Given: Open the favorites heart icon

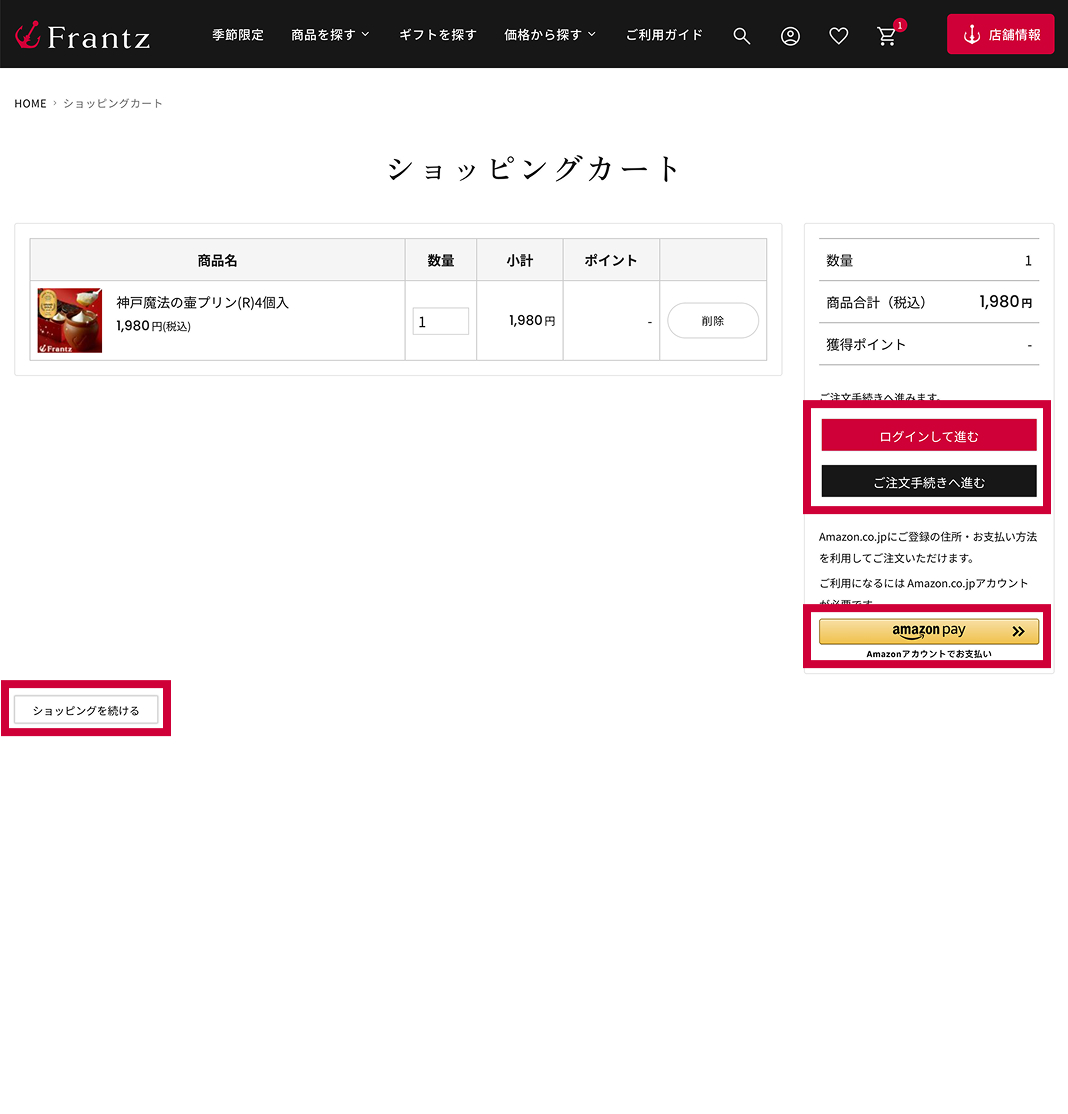Looking at the screenshot, I should click(838, 36).
